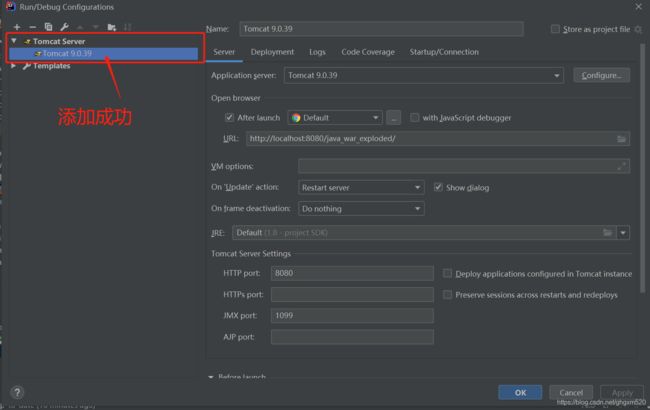This screenshot has height=410, width=650.
Task: Toggle Show dialog checkbox
Action: click(x=438, y=187)
